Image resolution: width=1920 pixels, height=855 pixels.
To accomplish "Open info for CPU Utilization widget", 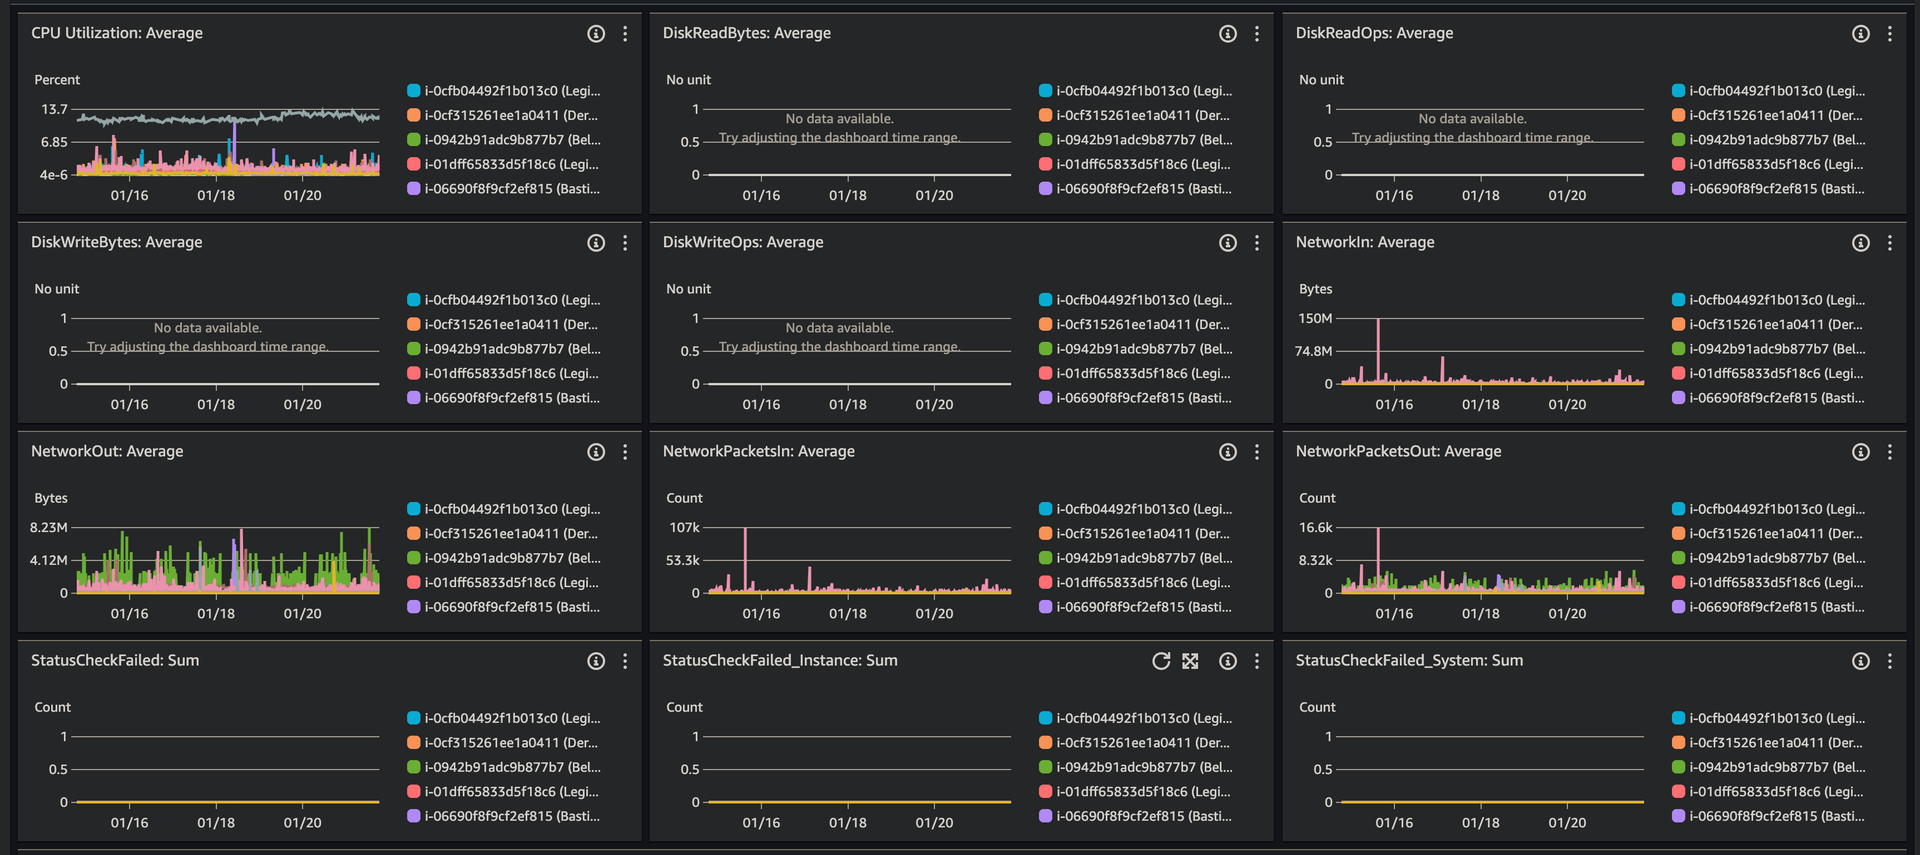I will [x=596, y=34].
